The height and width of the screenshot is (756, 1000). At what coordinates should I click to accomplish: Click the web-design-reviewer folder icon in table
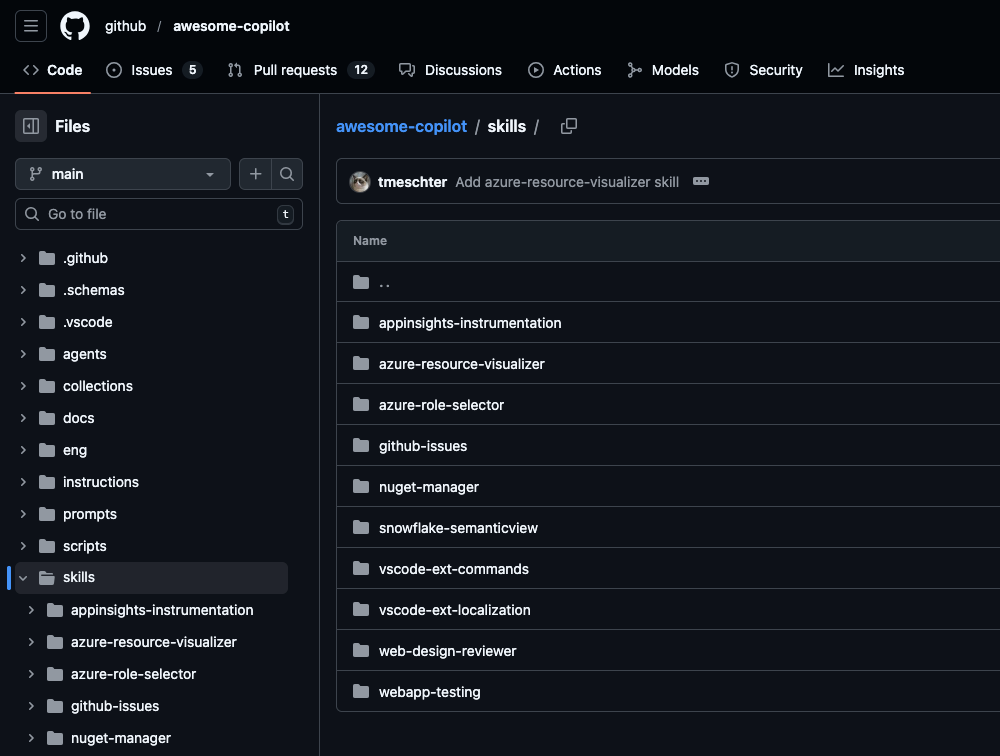click(x=361, y=651)
